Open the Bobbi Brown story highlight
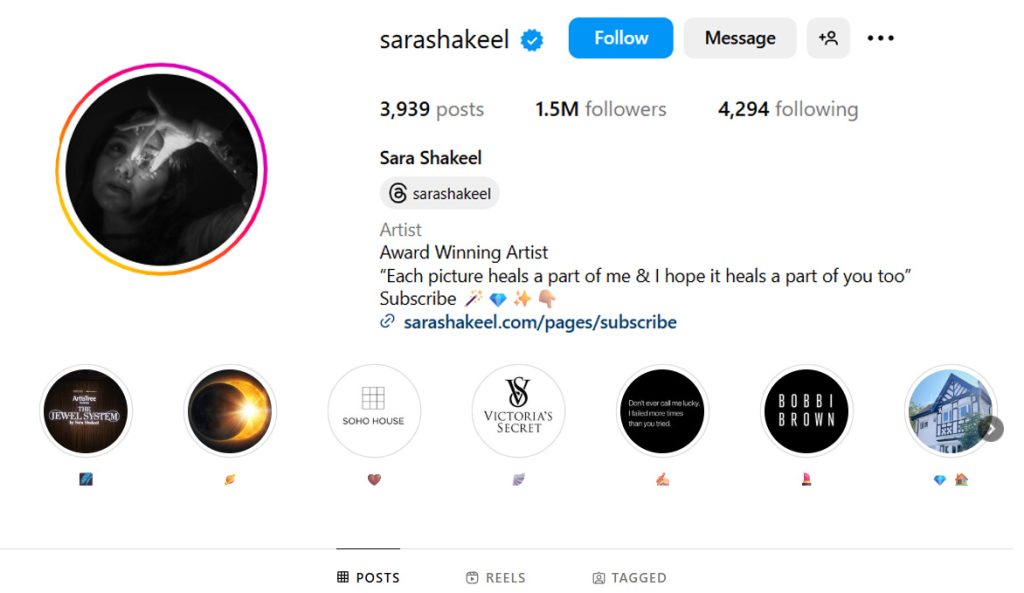This screenshot has height=593, width=1024. click(807, 411)
